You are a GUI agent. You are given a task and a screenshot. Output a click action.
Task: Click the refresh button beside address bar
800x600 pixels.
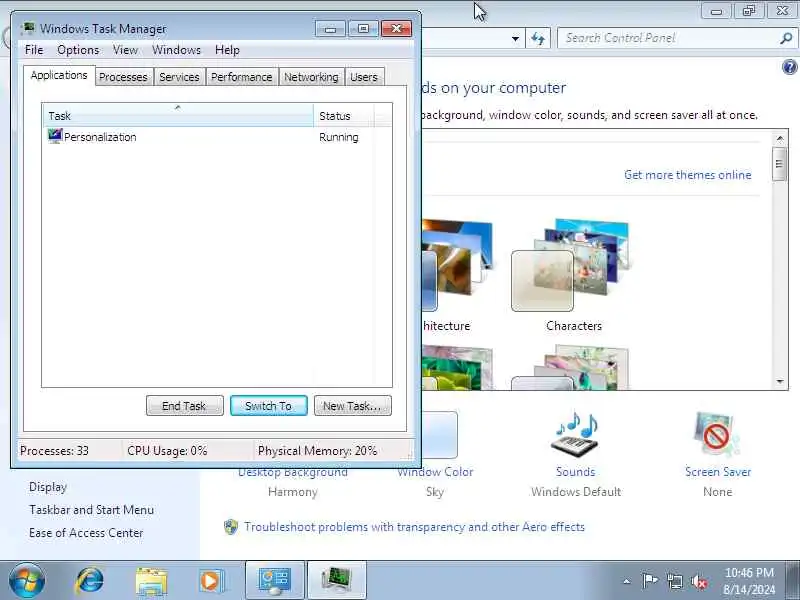point(538,38)
